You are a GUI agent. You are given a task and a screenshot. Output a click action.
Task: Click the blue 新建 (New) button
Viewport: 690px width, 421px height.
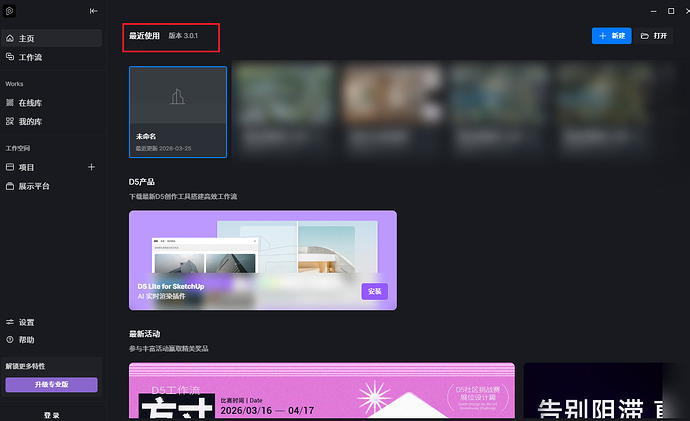pyautogui.click(x=611, y=36)
